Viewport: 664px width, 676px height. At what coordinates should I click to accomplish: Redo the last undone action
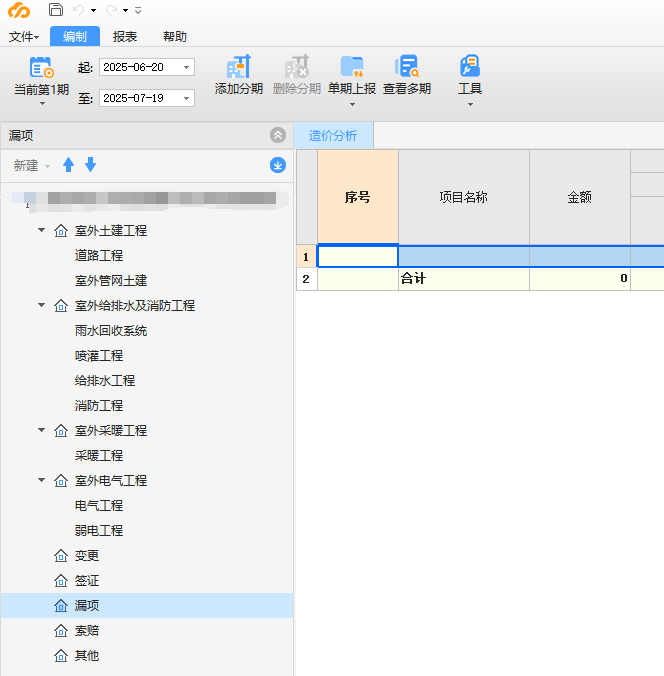coord(112,10)
